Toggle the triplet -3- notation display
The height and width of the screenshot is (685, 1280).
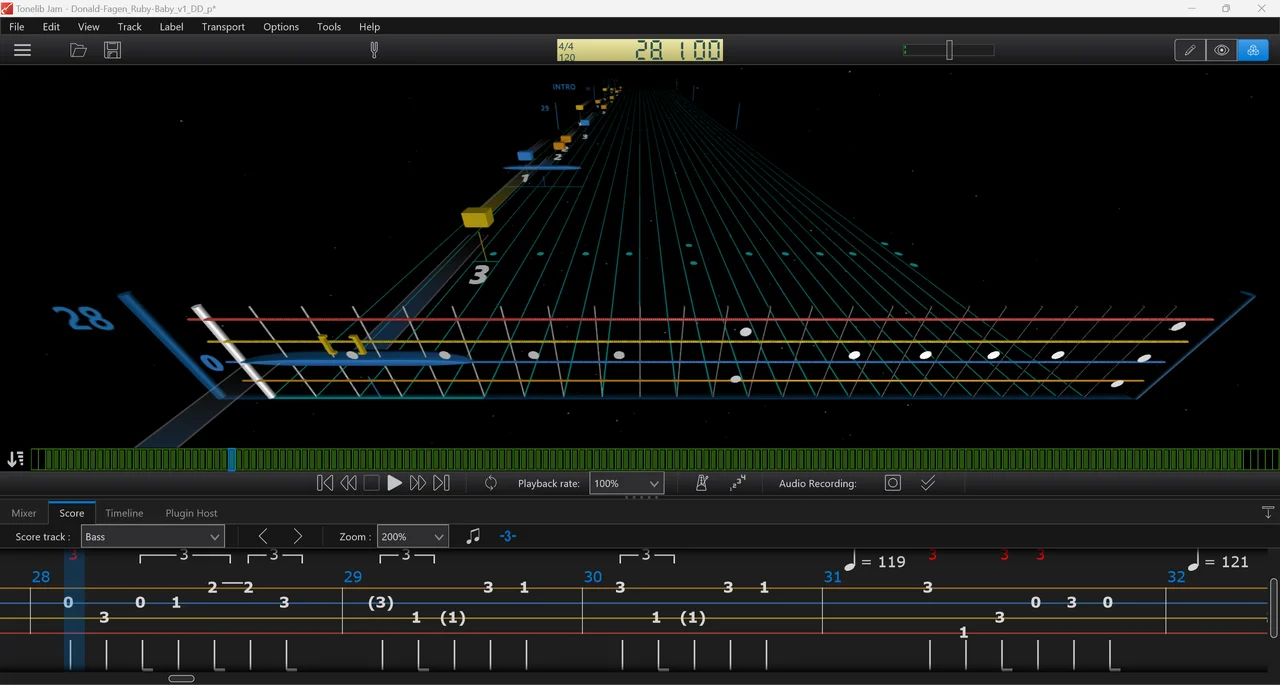point(508,537)
